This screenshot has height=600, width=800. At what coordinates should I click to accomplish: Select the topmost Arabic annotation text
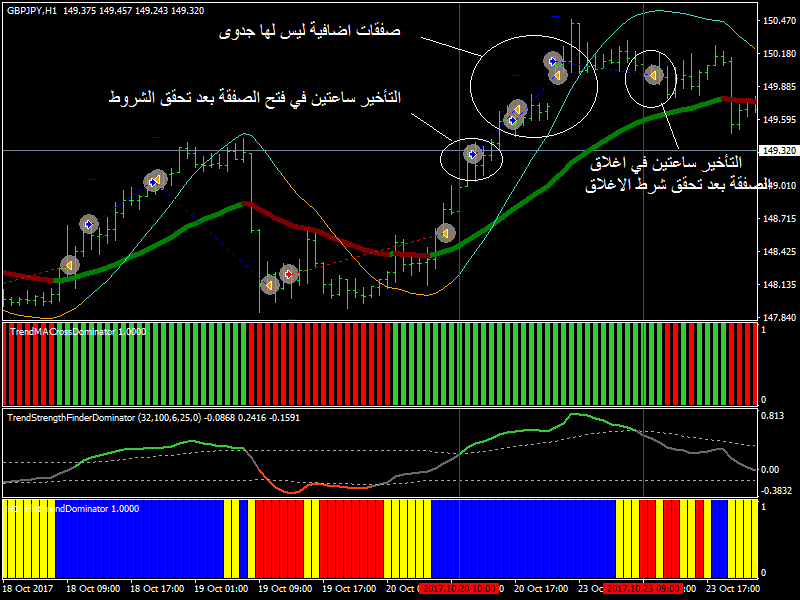309,32
